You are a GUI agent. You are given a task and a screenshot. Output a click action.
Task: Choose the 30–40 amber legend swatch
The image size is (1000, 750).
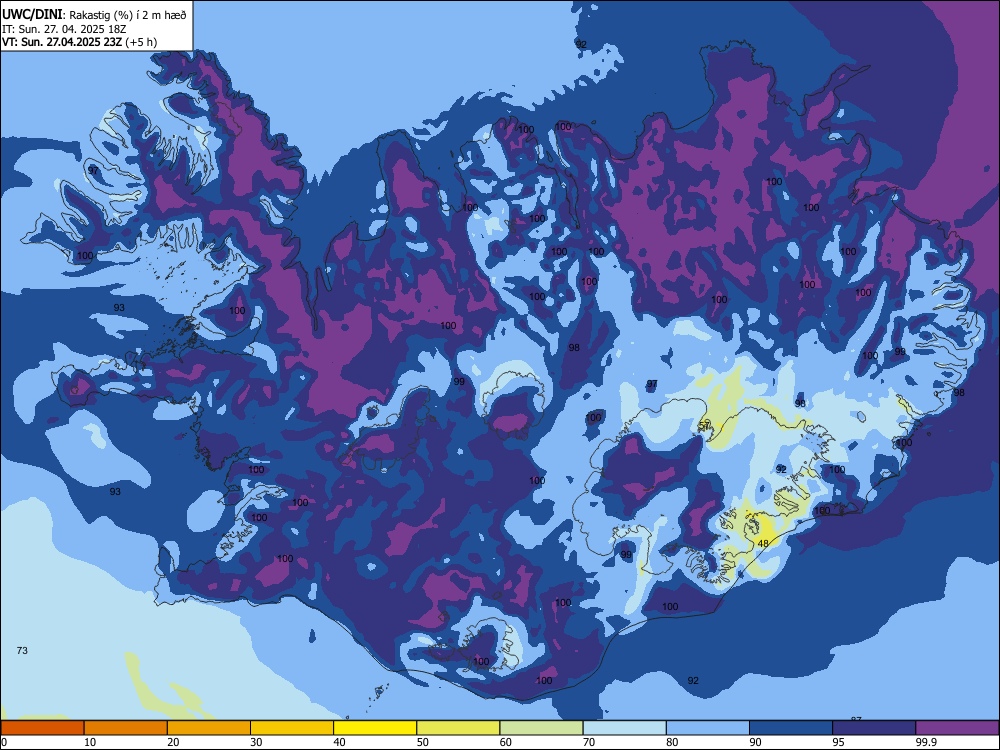(x=292, y=728)
